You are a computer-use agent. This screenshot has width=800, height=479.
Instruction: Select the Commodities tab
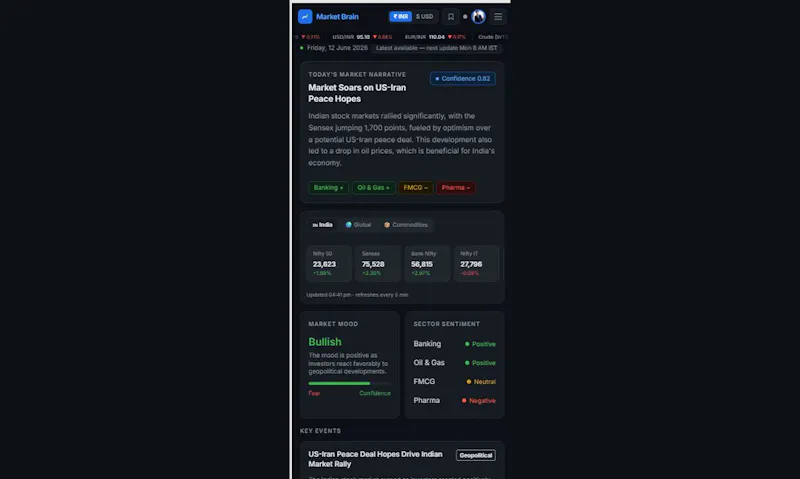(406, 224)
